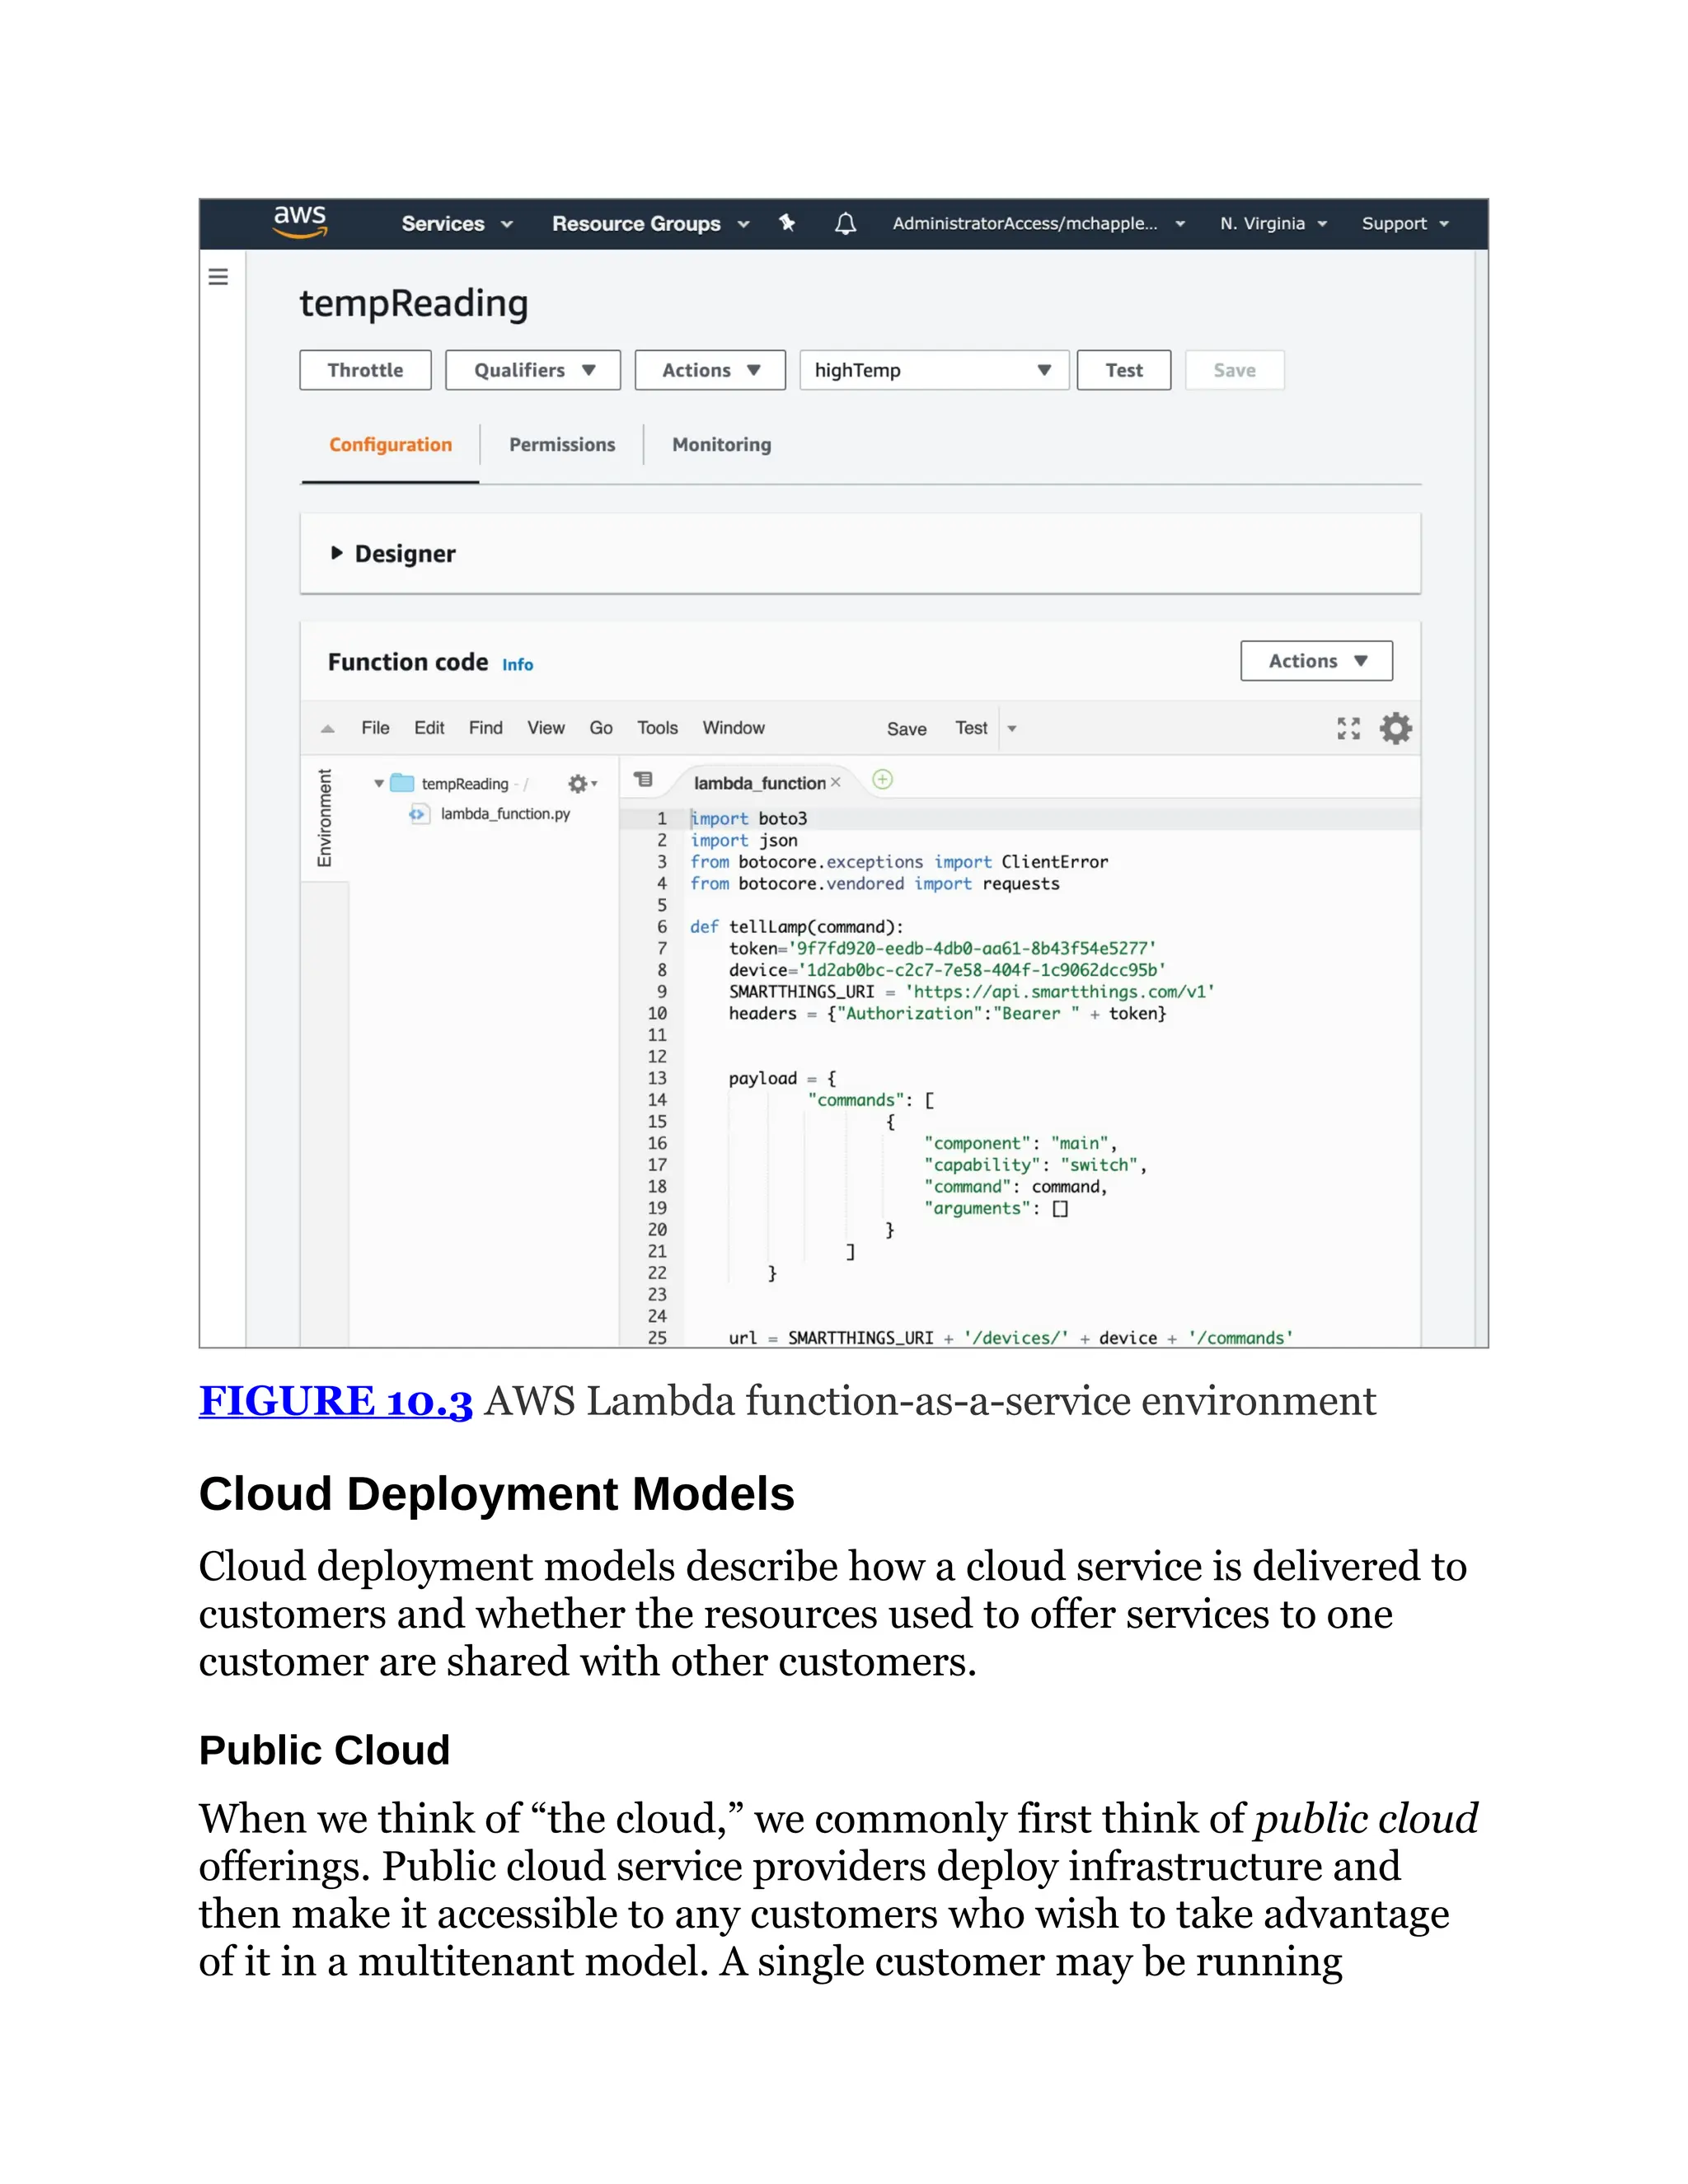The width and height of the screenshot is (1688, 2184).
Task: Close the lambda_function tab
Action: [835, 782]
